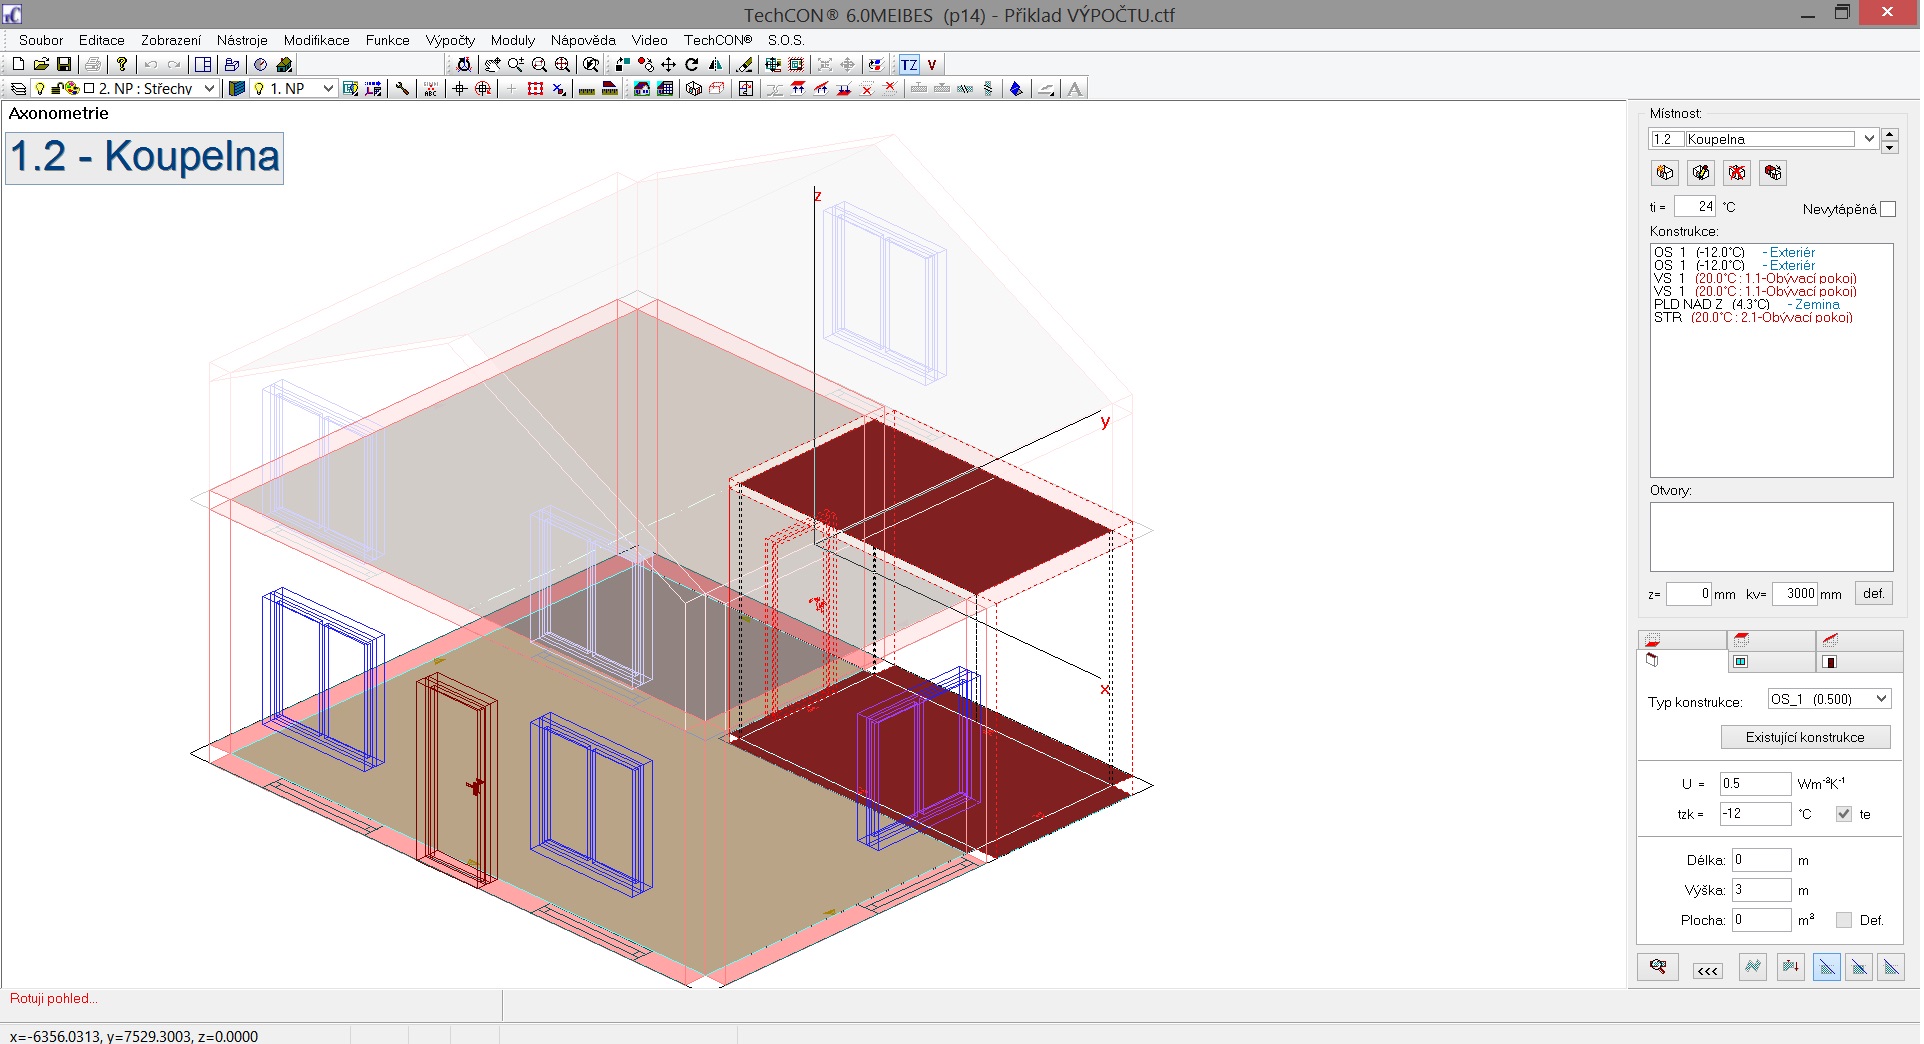The image size is (1924, 1044).
Task: Toggle the te checkbox next to tzk
Action: click(x=1844, y=814)
